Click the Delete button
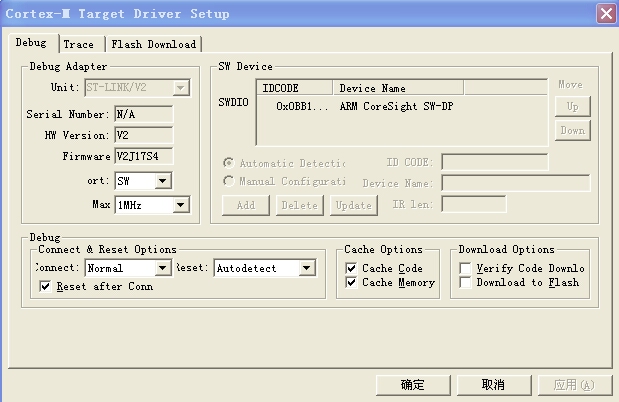This screenshot has width=619, height=402. click(300, 205)
